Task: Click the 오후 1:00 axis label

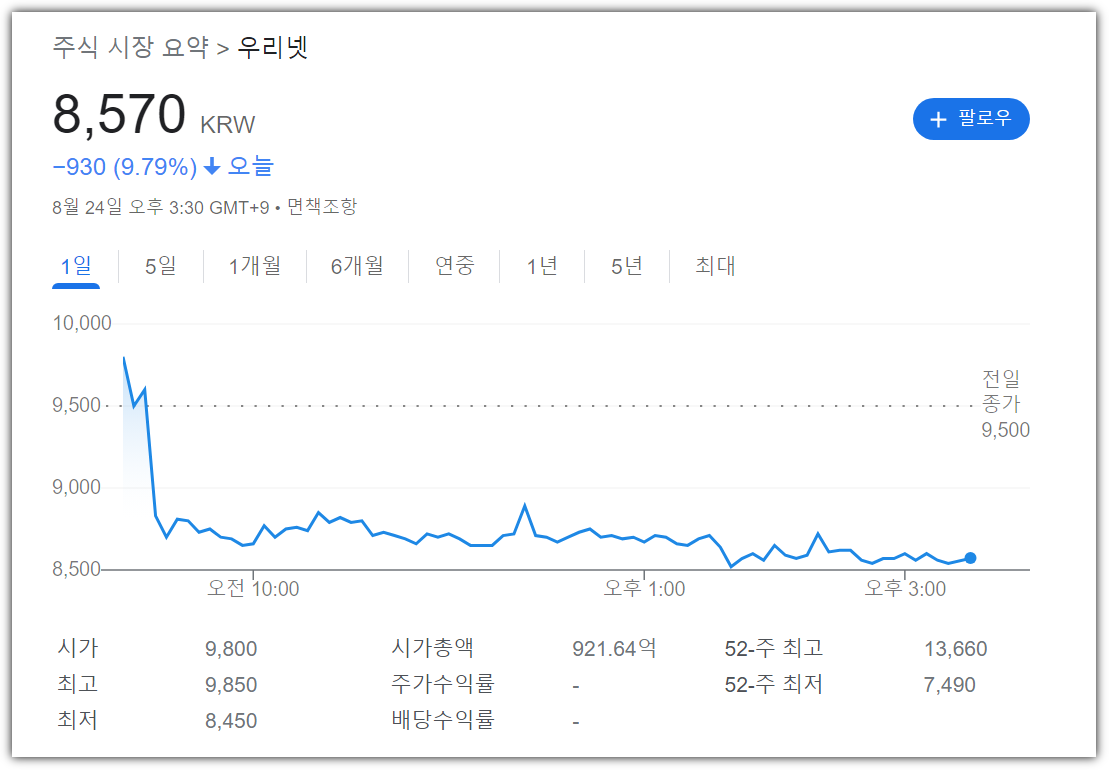Action: (x=644, y=588)
